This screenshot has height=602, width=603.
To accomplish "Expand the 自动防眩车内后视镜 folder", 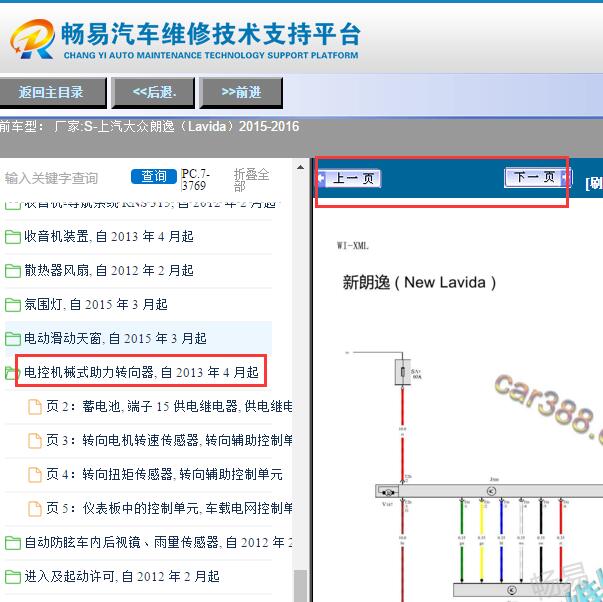I will click(158, 542).
